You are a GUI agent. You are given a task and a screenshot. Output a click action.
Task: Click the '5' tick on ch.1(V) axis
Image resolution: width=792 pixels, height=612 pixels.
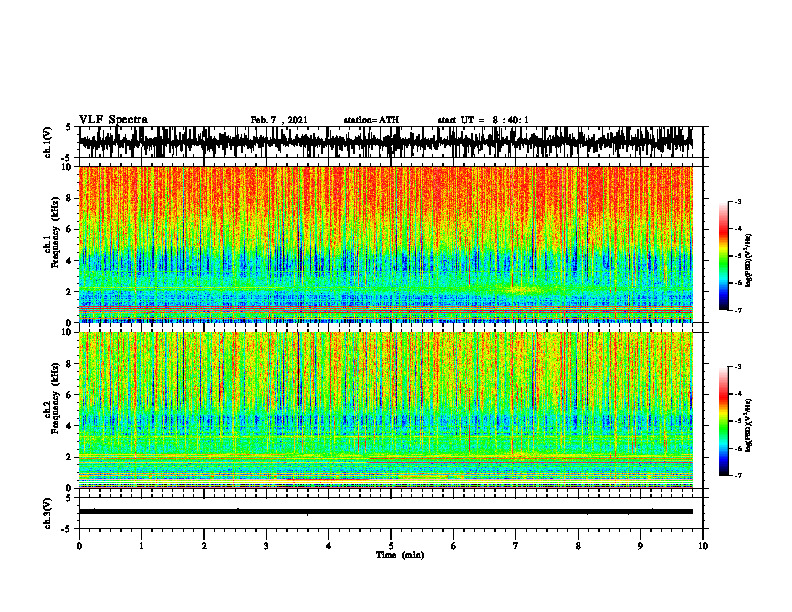(69, 127)
